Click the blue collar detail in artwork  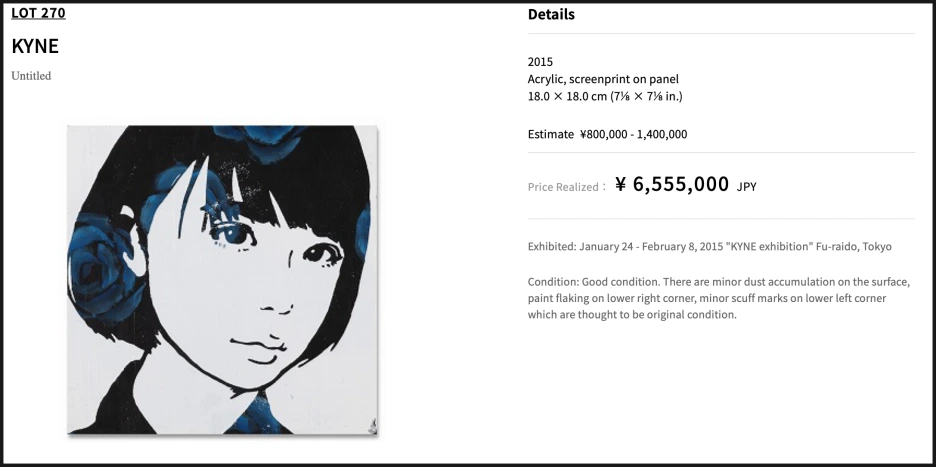coord(255,415)
